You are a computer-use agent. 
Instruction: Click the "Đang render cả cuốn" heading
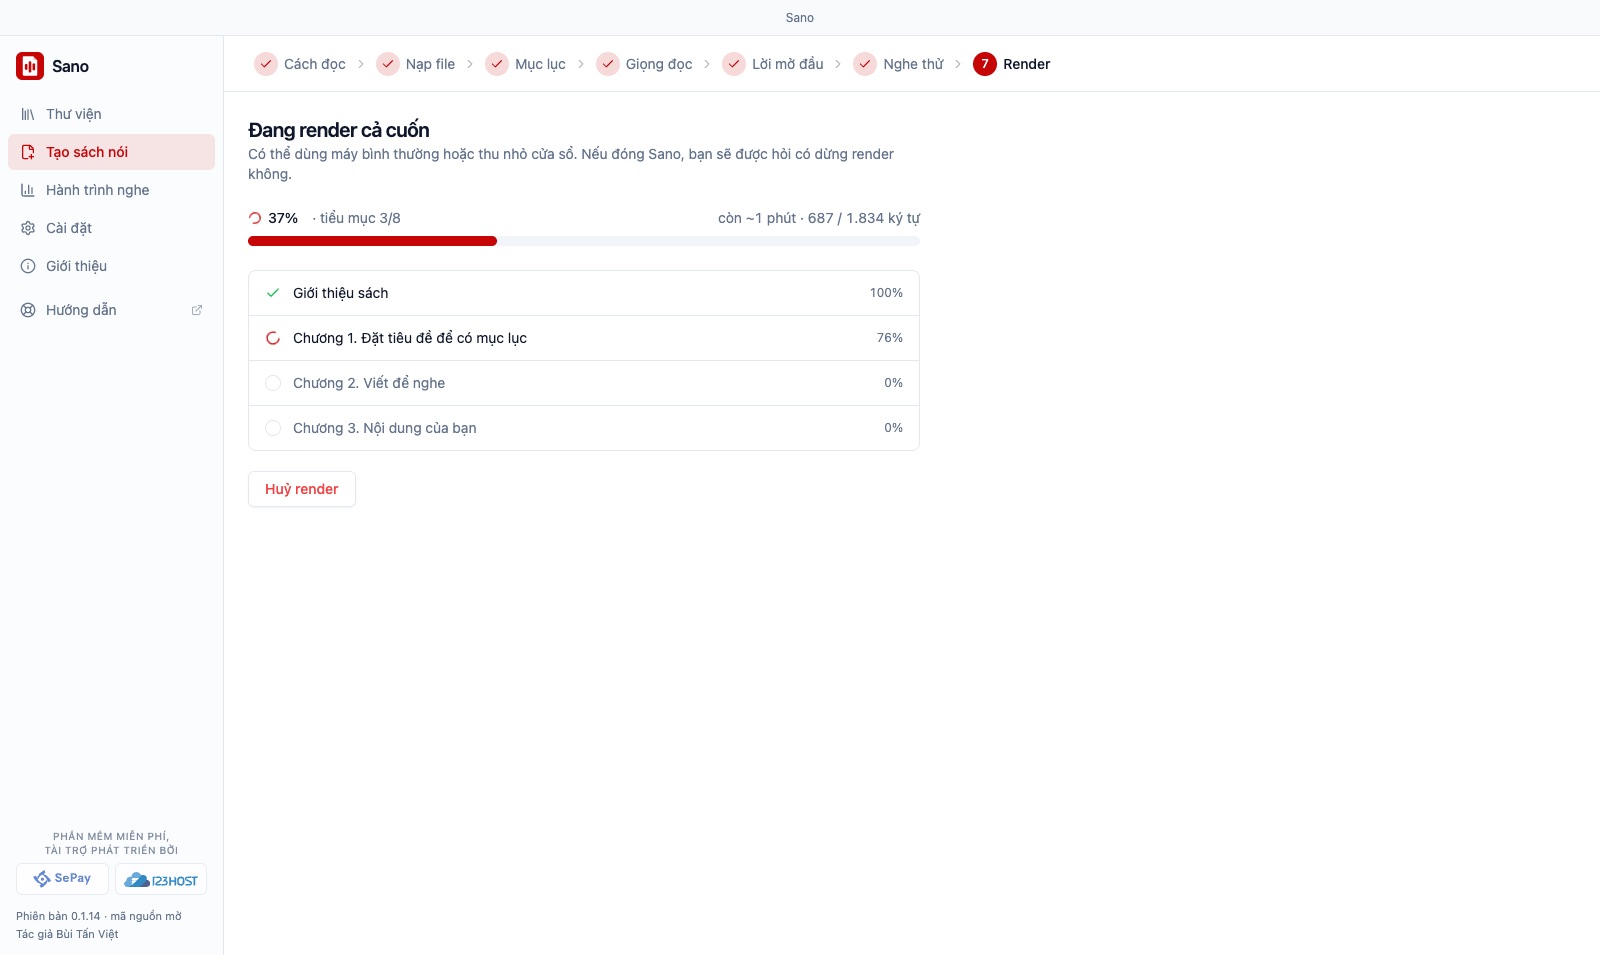point(339,130)
